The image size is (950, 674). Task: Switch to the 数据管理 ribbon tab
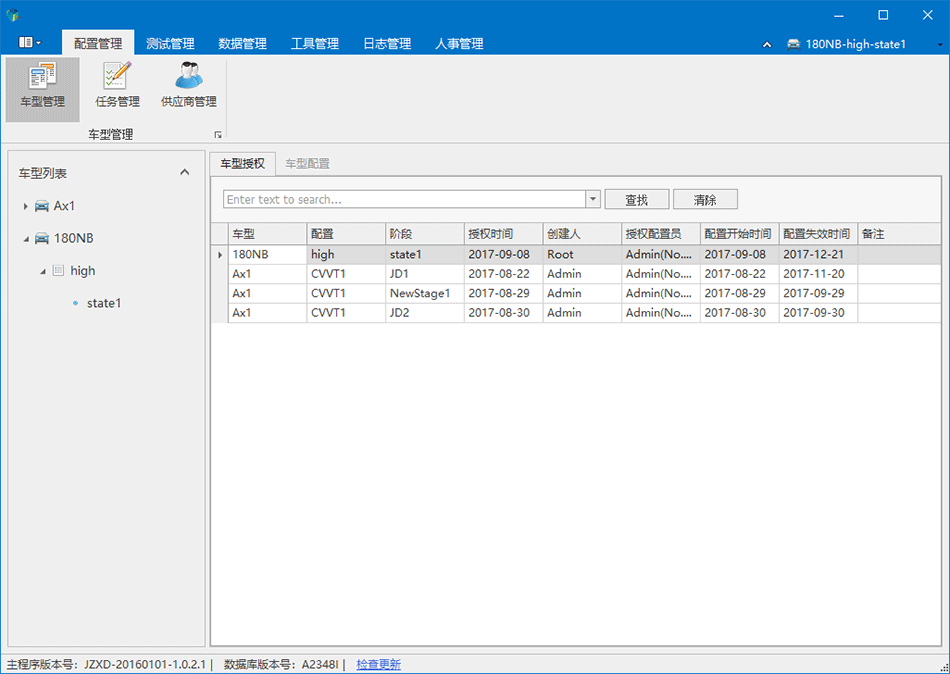tap(242, 44)
